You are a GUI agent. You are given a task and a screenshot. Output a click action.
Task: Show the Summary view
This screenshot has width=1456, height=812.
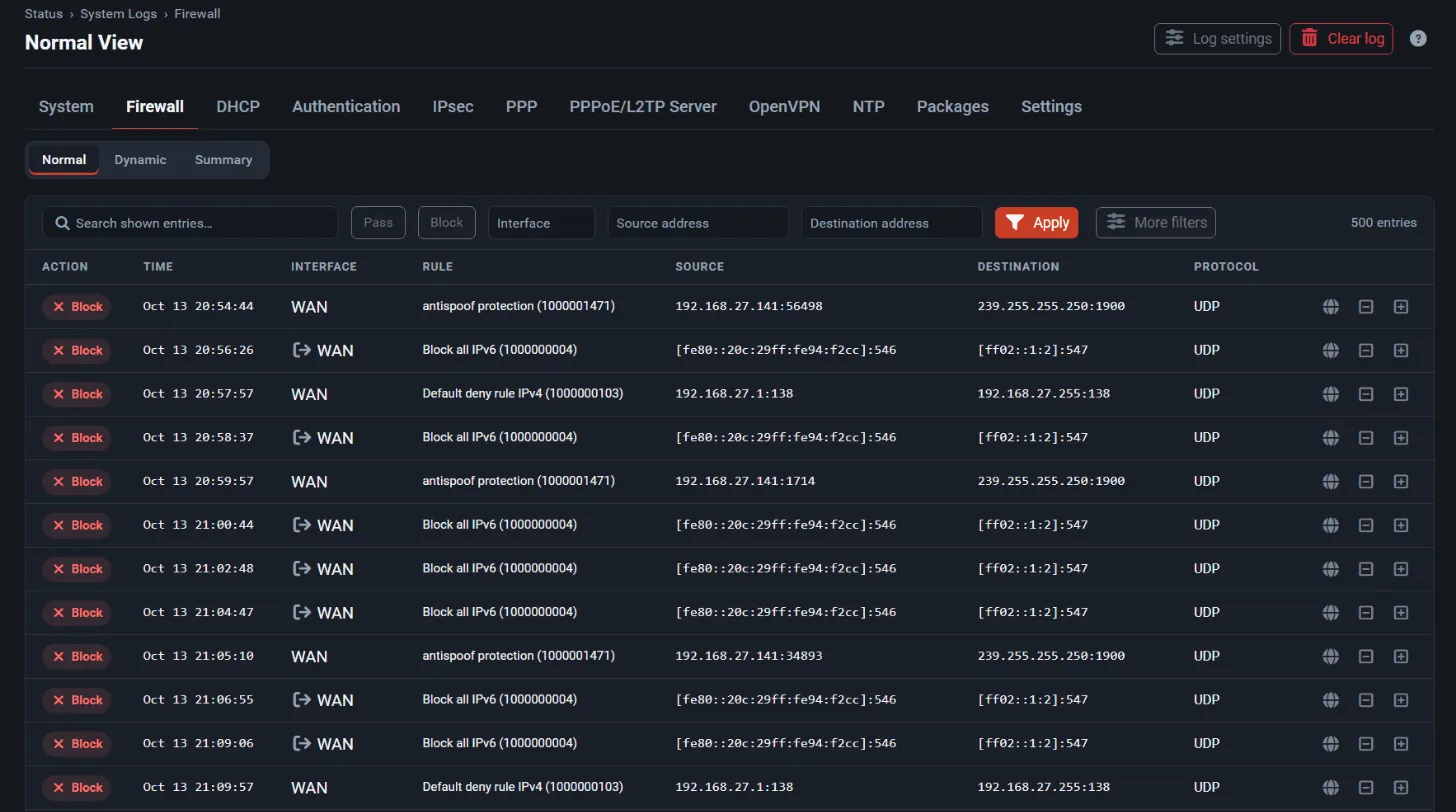223,160
